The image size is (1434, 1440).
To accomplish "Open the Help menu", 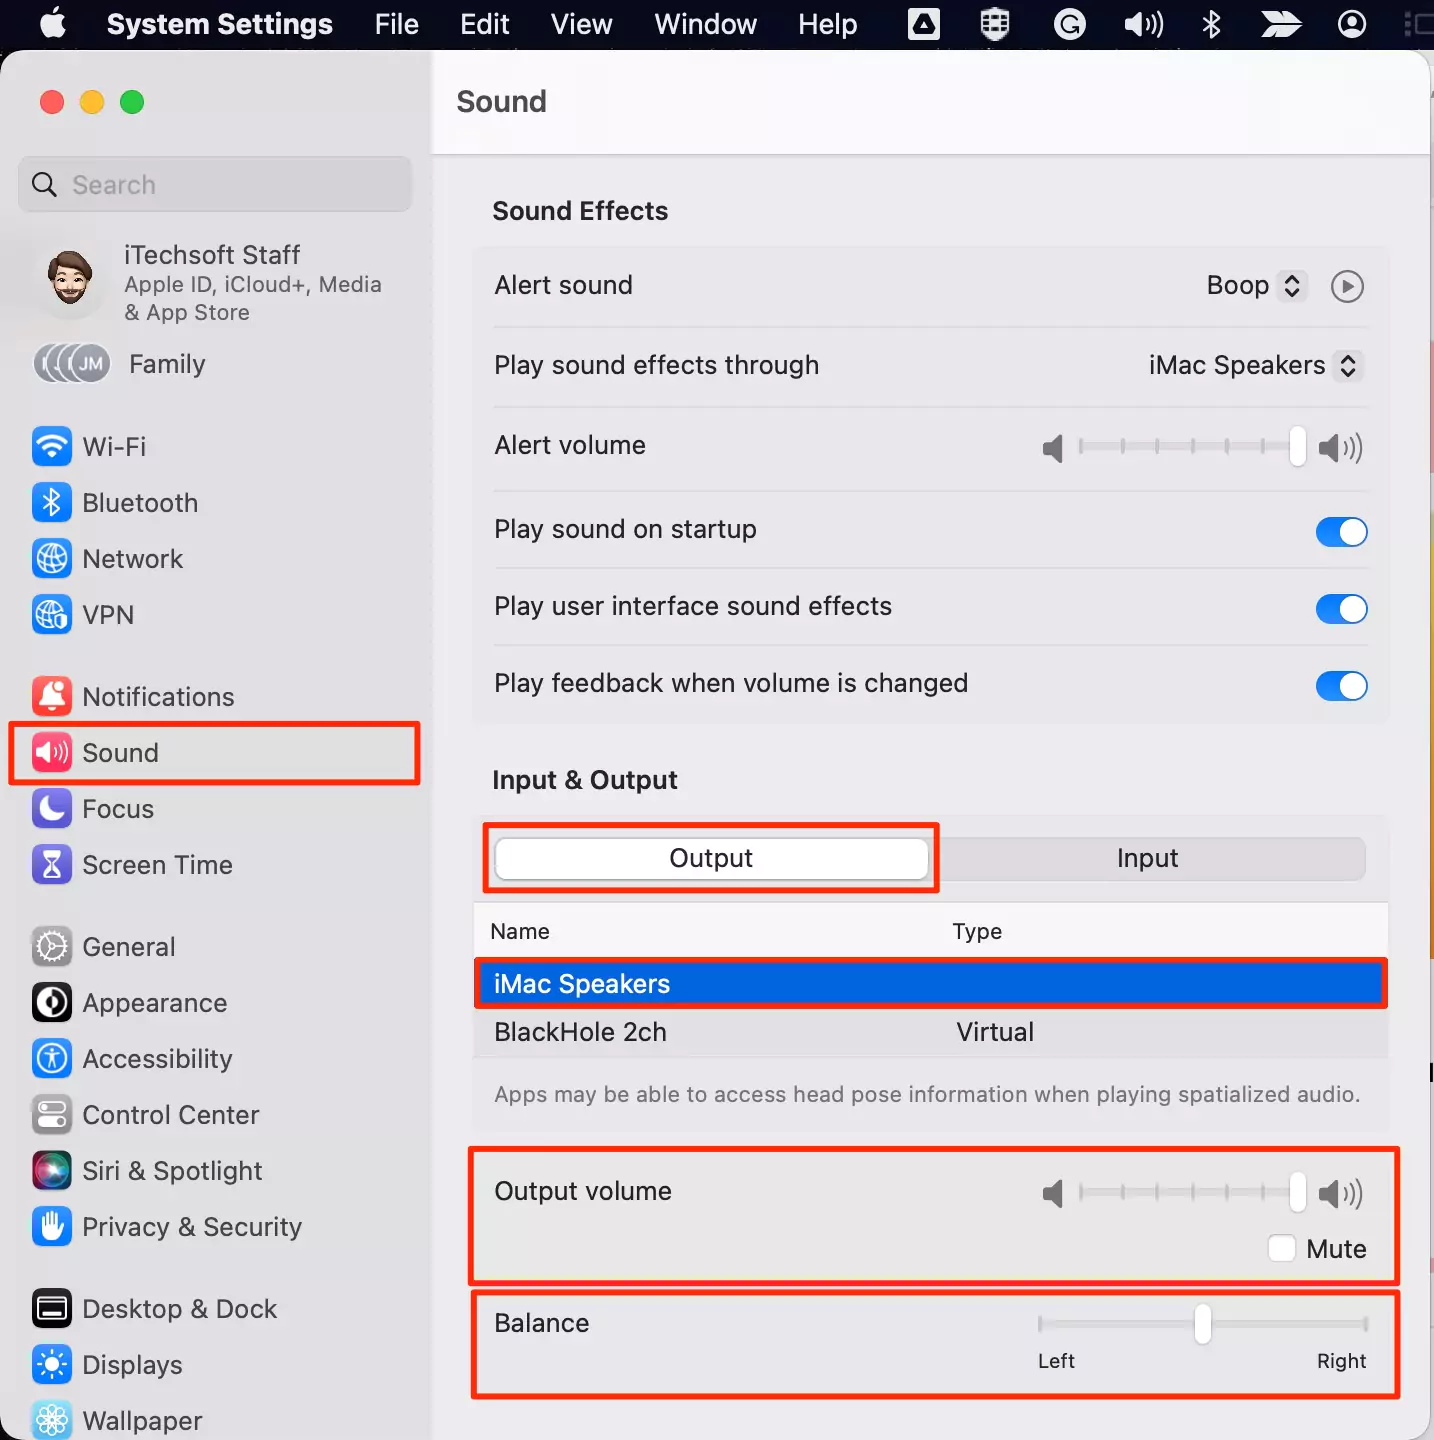I will coord(827,23).
